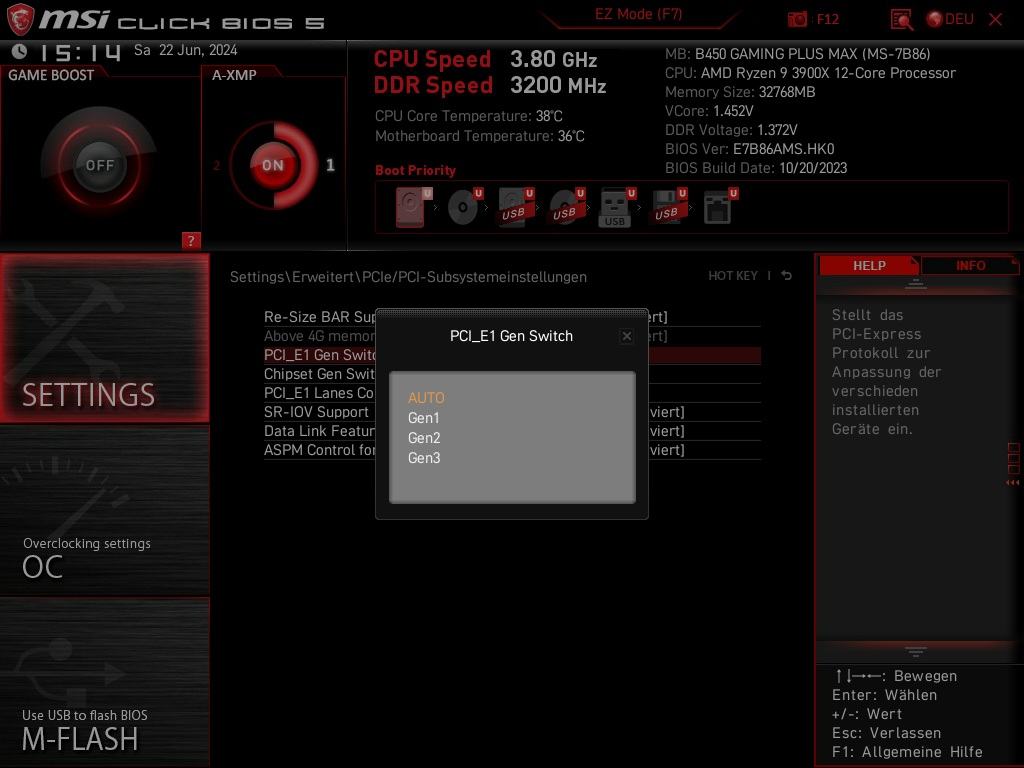Click the MB B450 GAMING PLUS MAX text
The image size is (1024, 768).
pyautogui.click(x=797, y=54)
